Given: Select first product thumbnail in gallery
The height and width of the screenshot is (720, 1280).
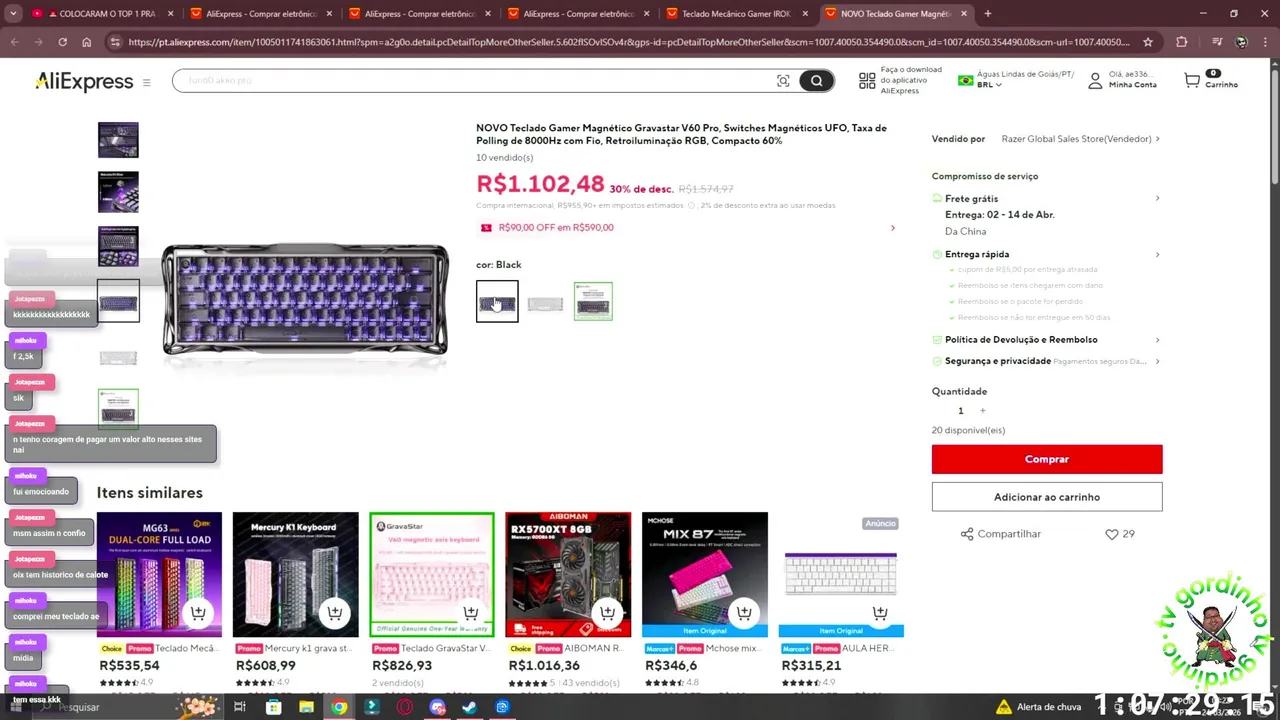Looking at the screenshot, I should pos(118,140).
